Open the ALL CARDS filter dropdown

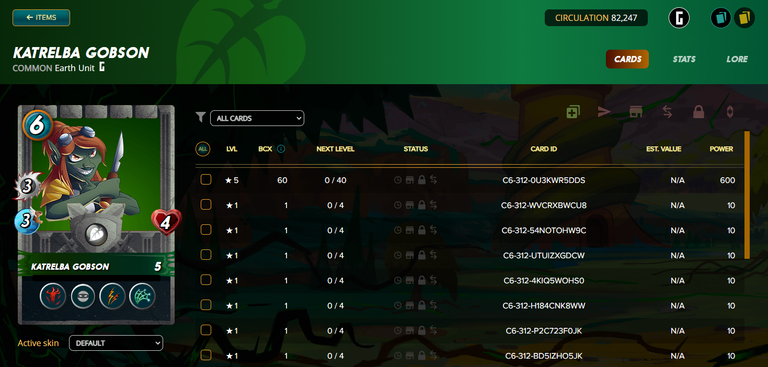click(257, 118)
